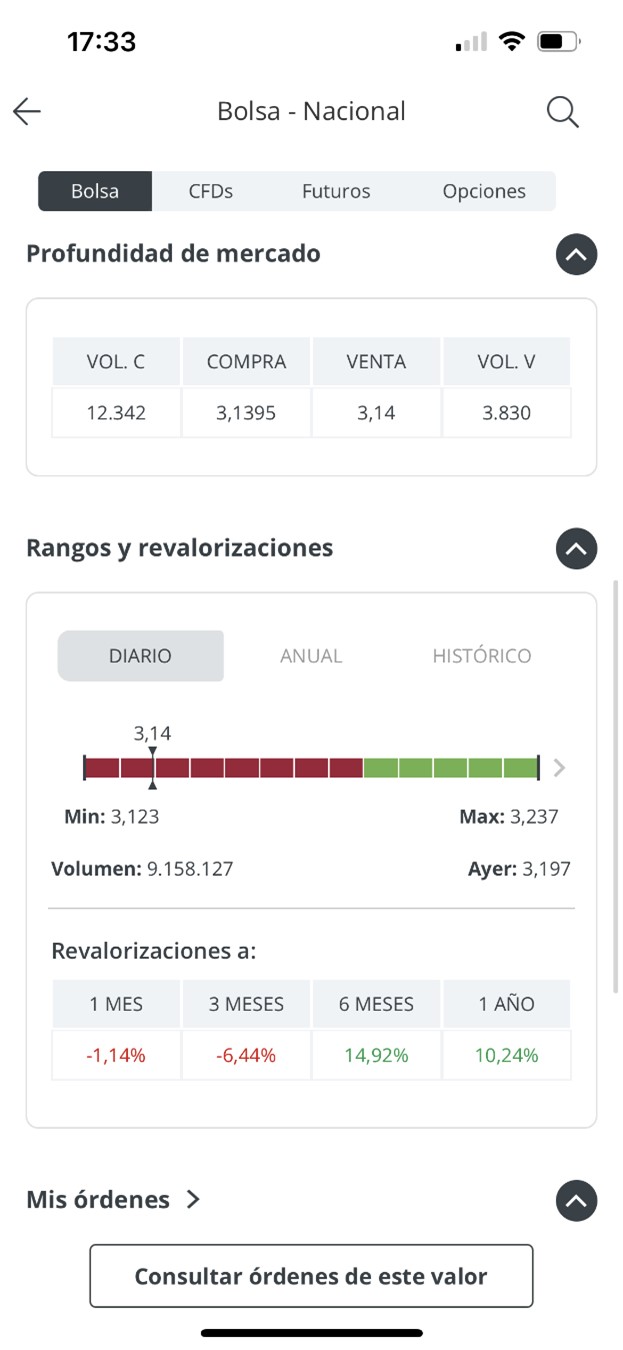The width and height of the screenshot is (623, 1350).
Task: Tap the arrow next to the range bar
Action: tap(559, 768)
